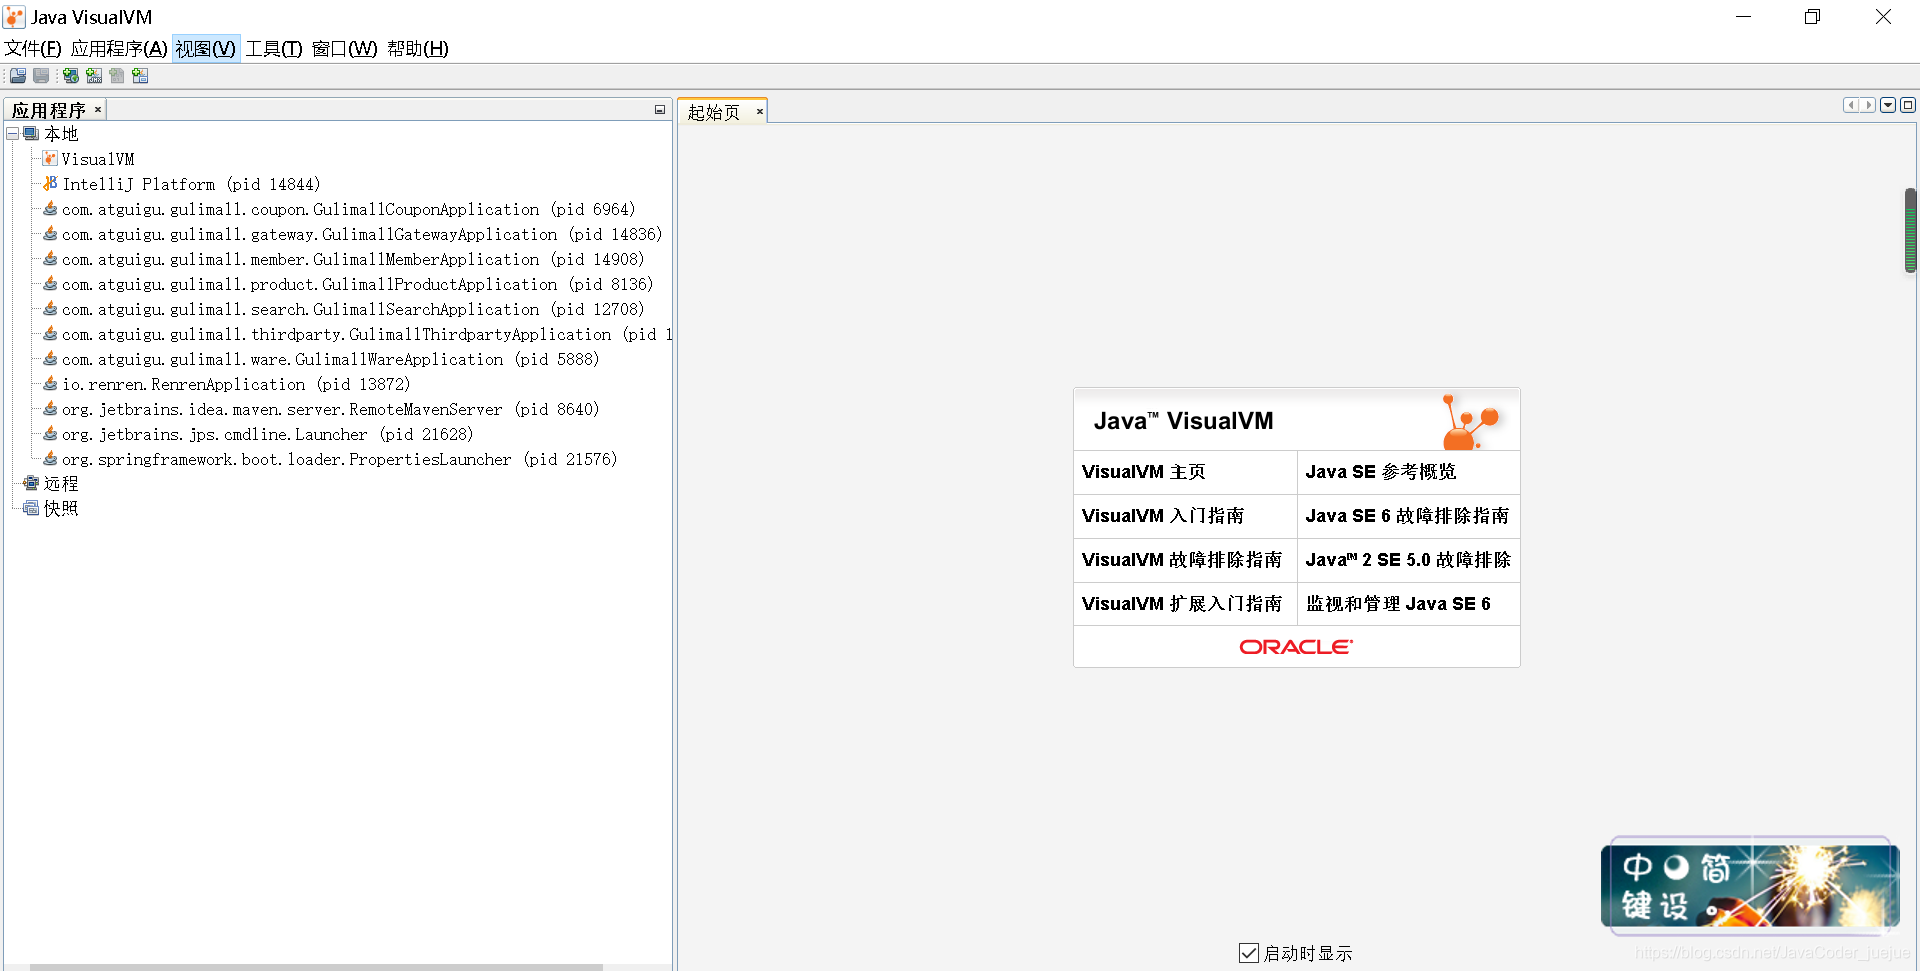Image resolution: width=1920 pixels, height=971 pixels.
Task: Open the VisualVM 故障排除指南 link
Action: click(x=1182, y=560)
